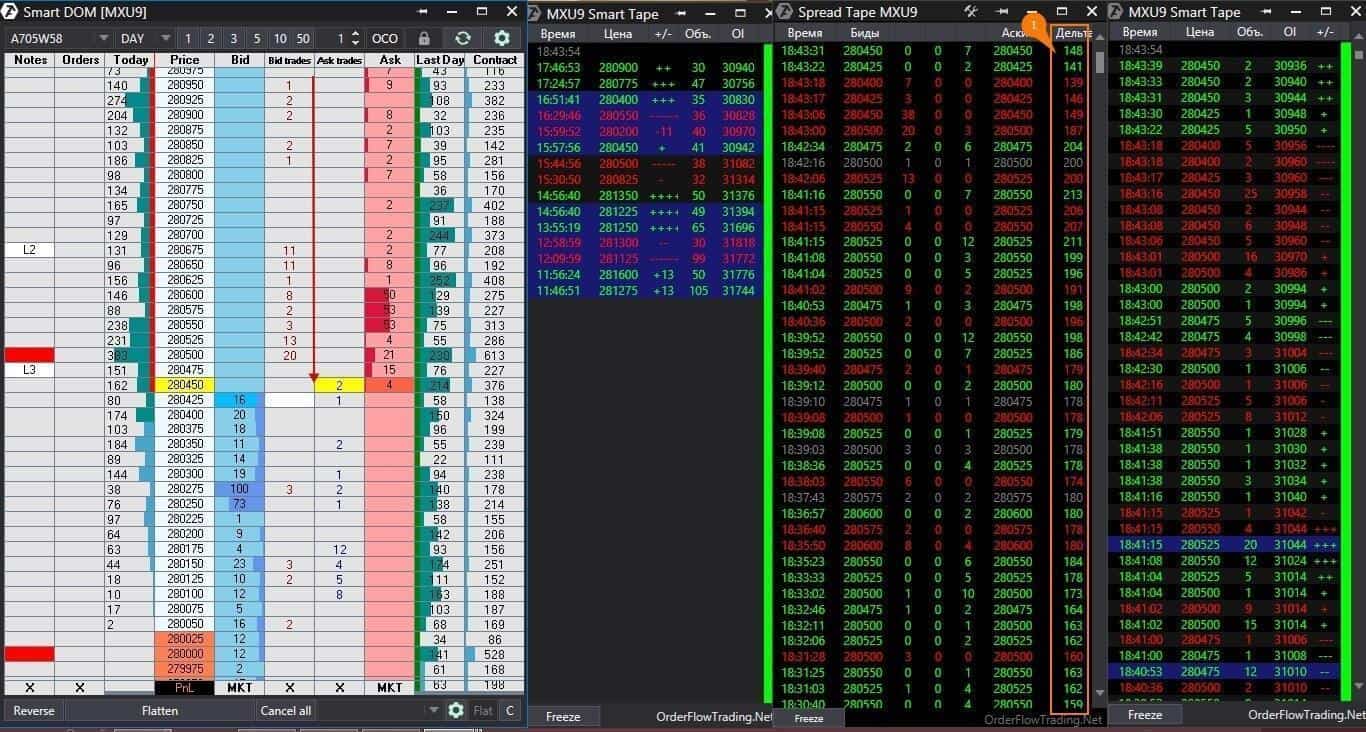This screenshot has height=732, width=1366.
Task: Click the Reverse button
Action: coord(34,710)
